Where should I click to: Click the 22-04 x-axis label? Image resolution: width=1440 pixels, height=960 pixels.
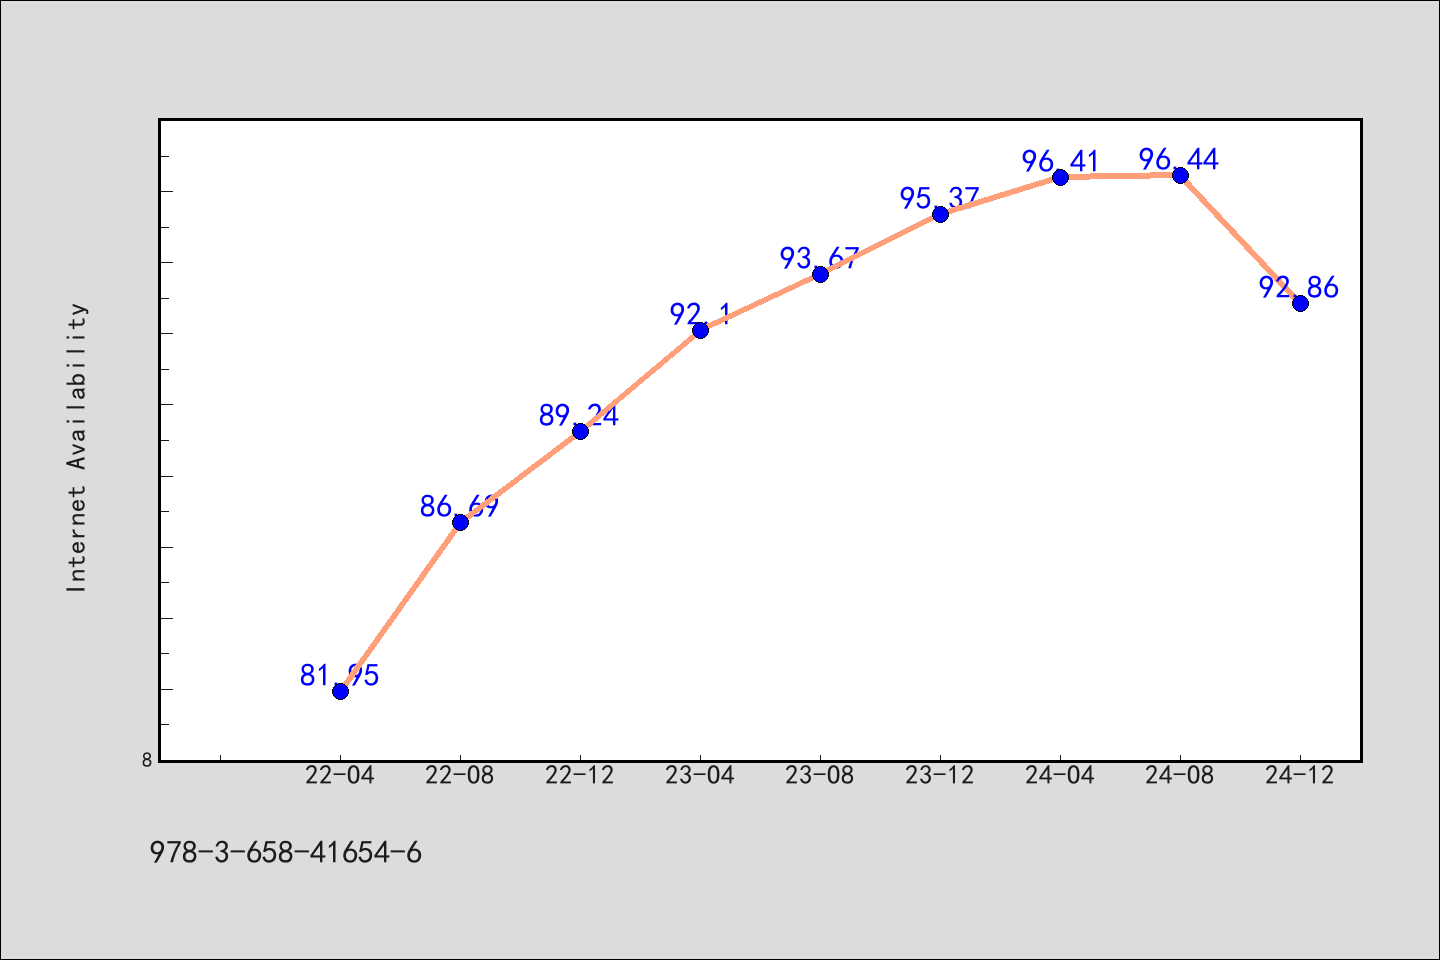[340, 776]
